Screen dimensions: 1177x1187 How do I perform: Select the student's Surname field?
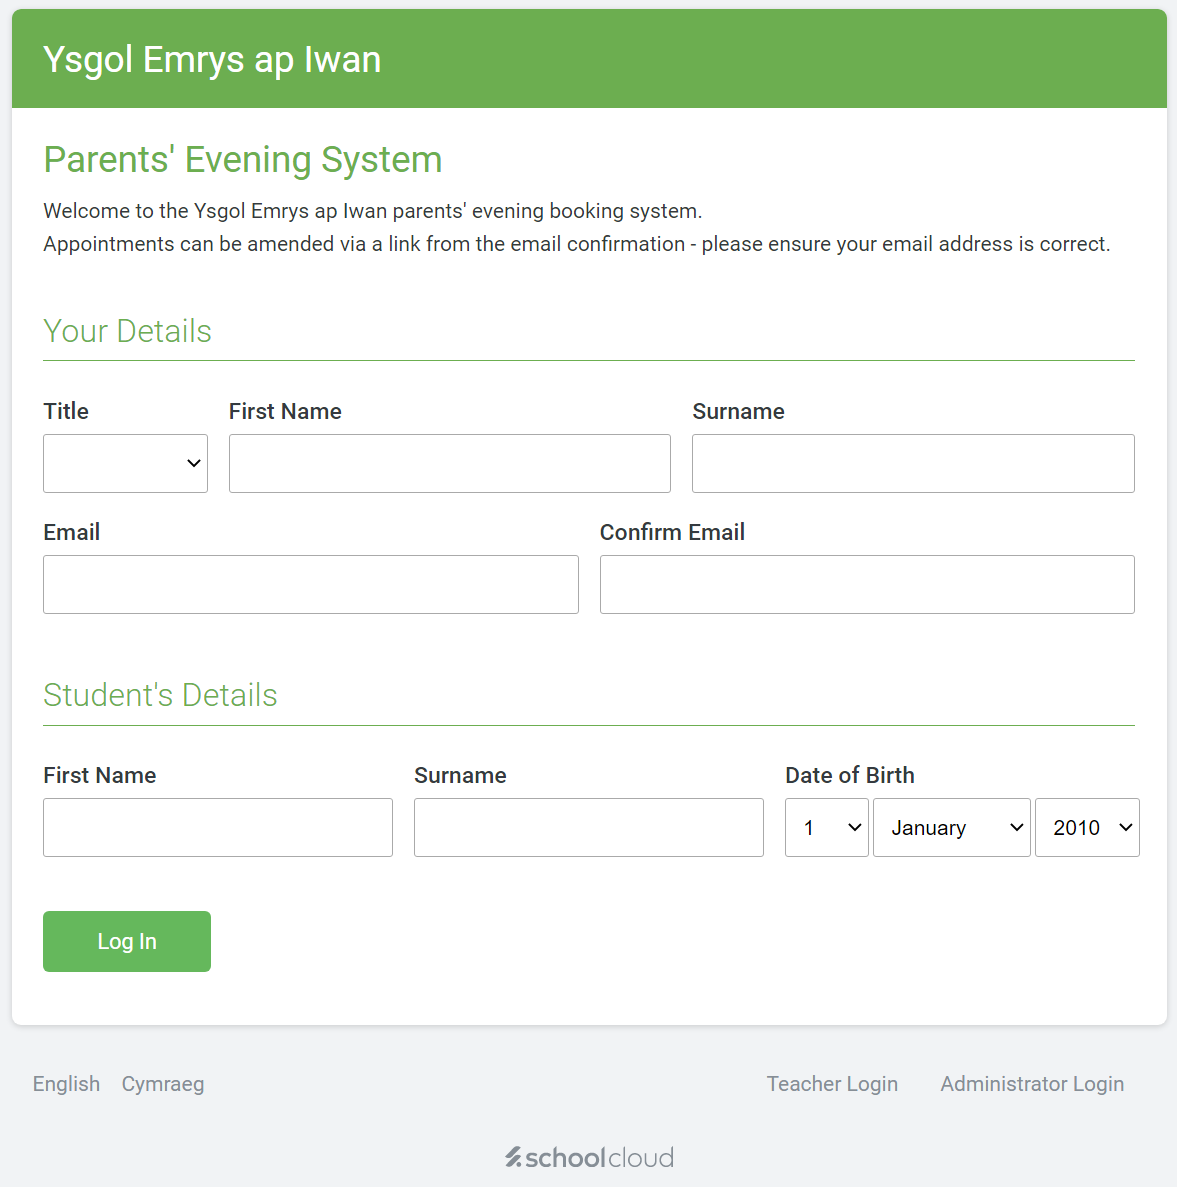coord(588,827)
